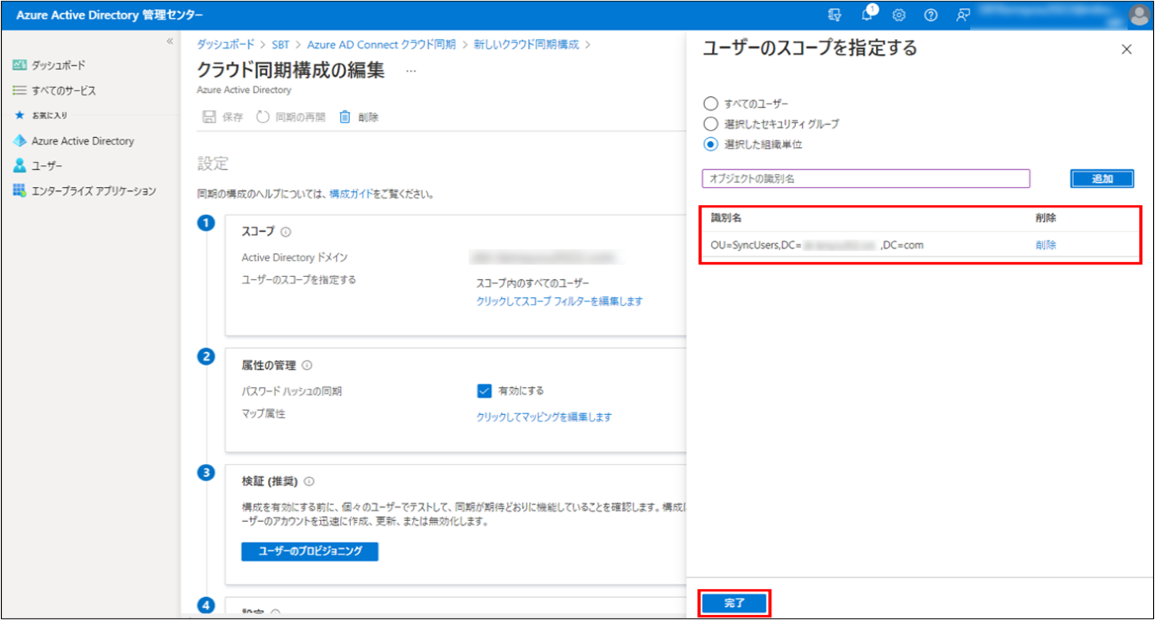
Task: Select the 選択したセキュリティ グループ radio button
Action: point(710,124)
